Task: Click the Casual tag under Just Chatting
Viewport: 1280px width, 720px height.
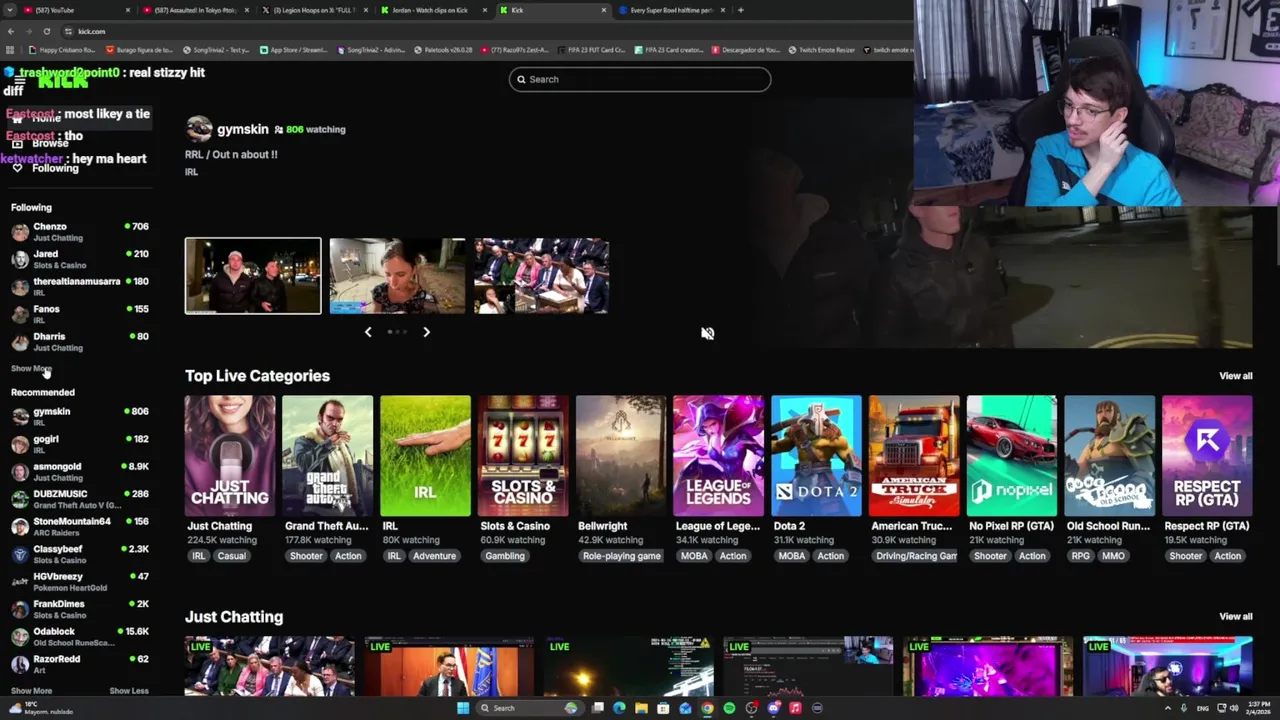Action: coord(231,556)
